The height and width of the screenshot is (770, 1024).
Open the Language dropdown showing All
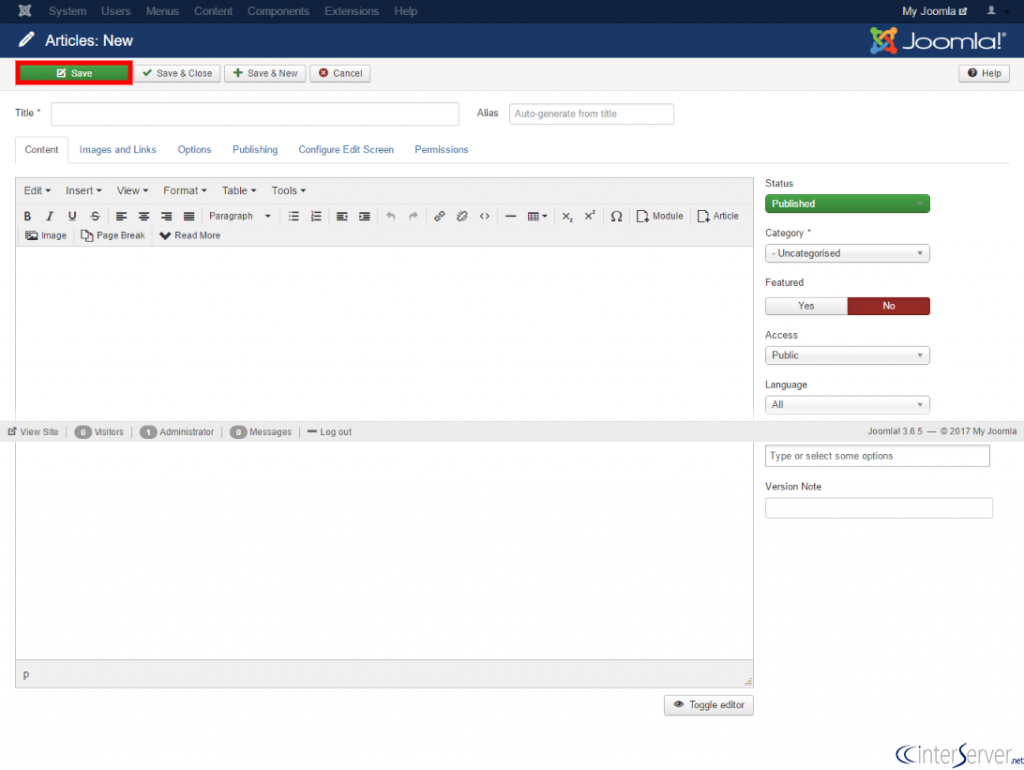pos(847,405)
